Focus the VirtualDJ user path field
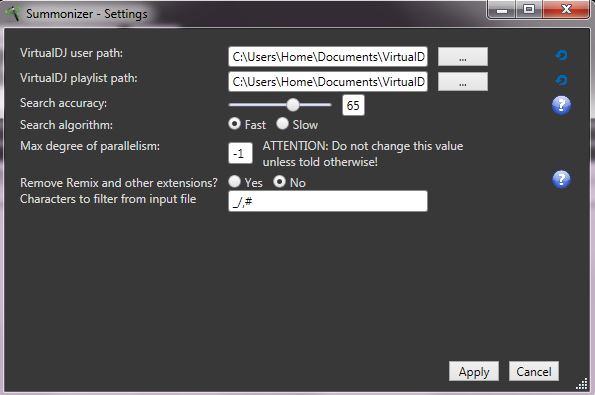The height and width of the screenshot is (395, 595). [x=328, y=57]
